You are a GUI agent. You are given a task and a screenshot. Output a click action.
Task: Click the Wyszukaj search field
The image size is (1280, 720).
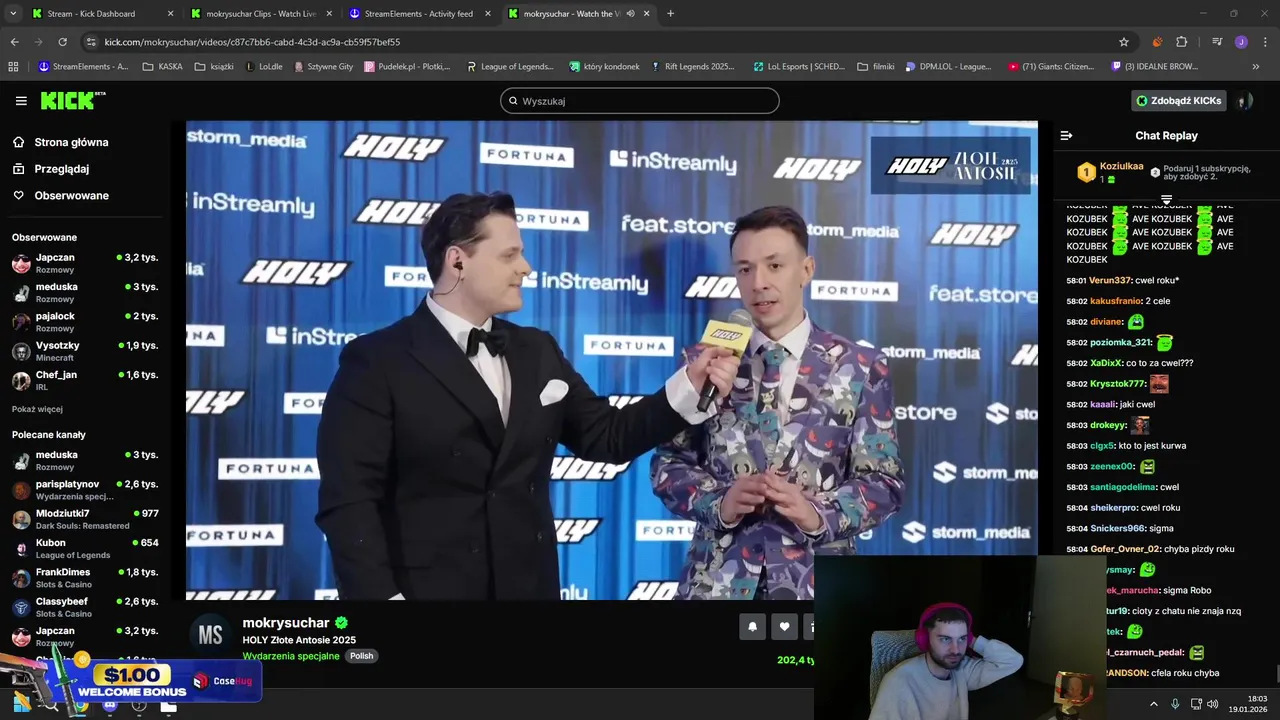click(640, 101)
